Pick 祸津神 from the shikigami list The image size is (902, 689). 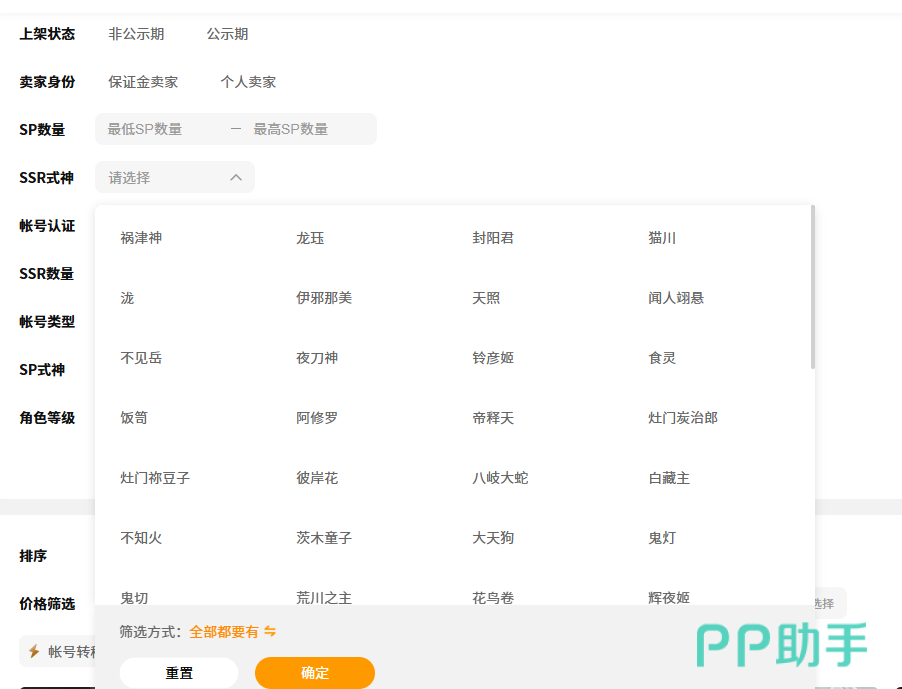(x=141, y=238)
